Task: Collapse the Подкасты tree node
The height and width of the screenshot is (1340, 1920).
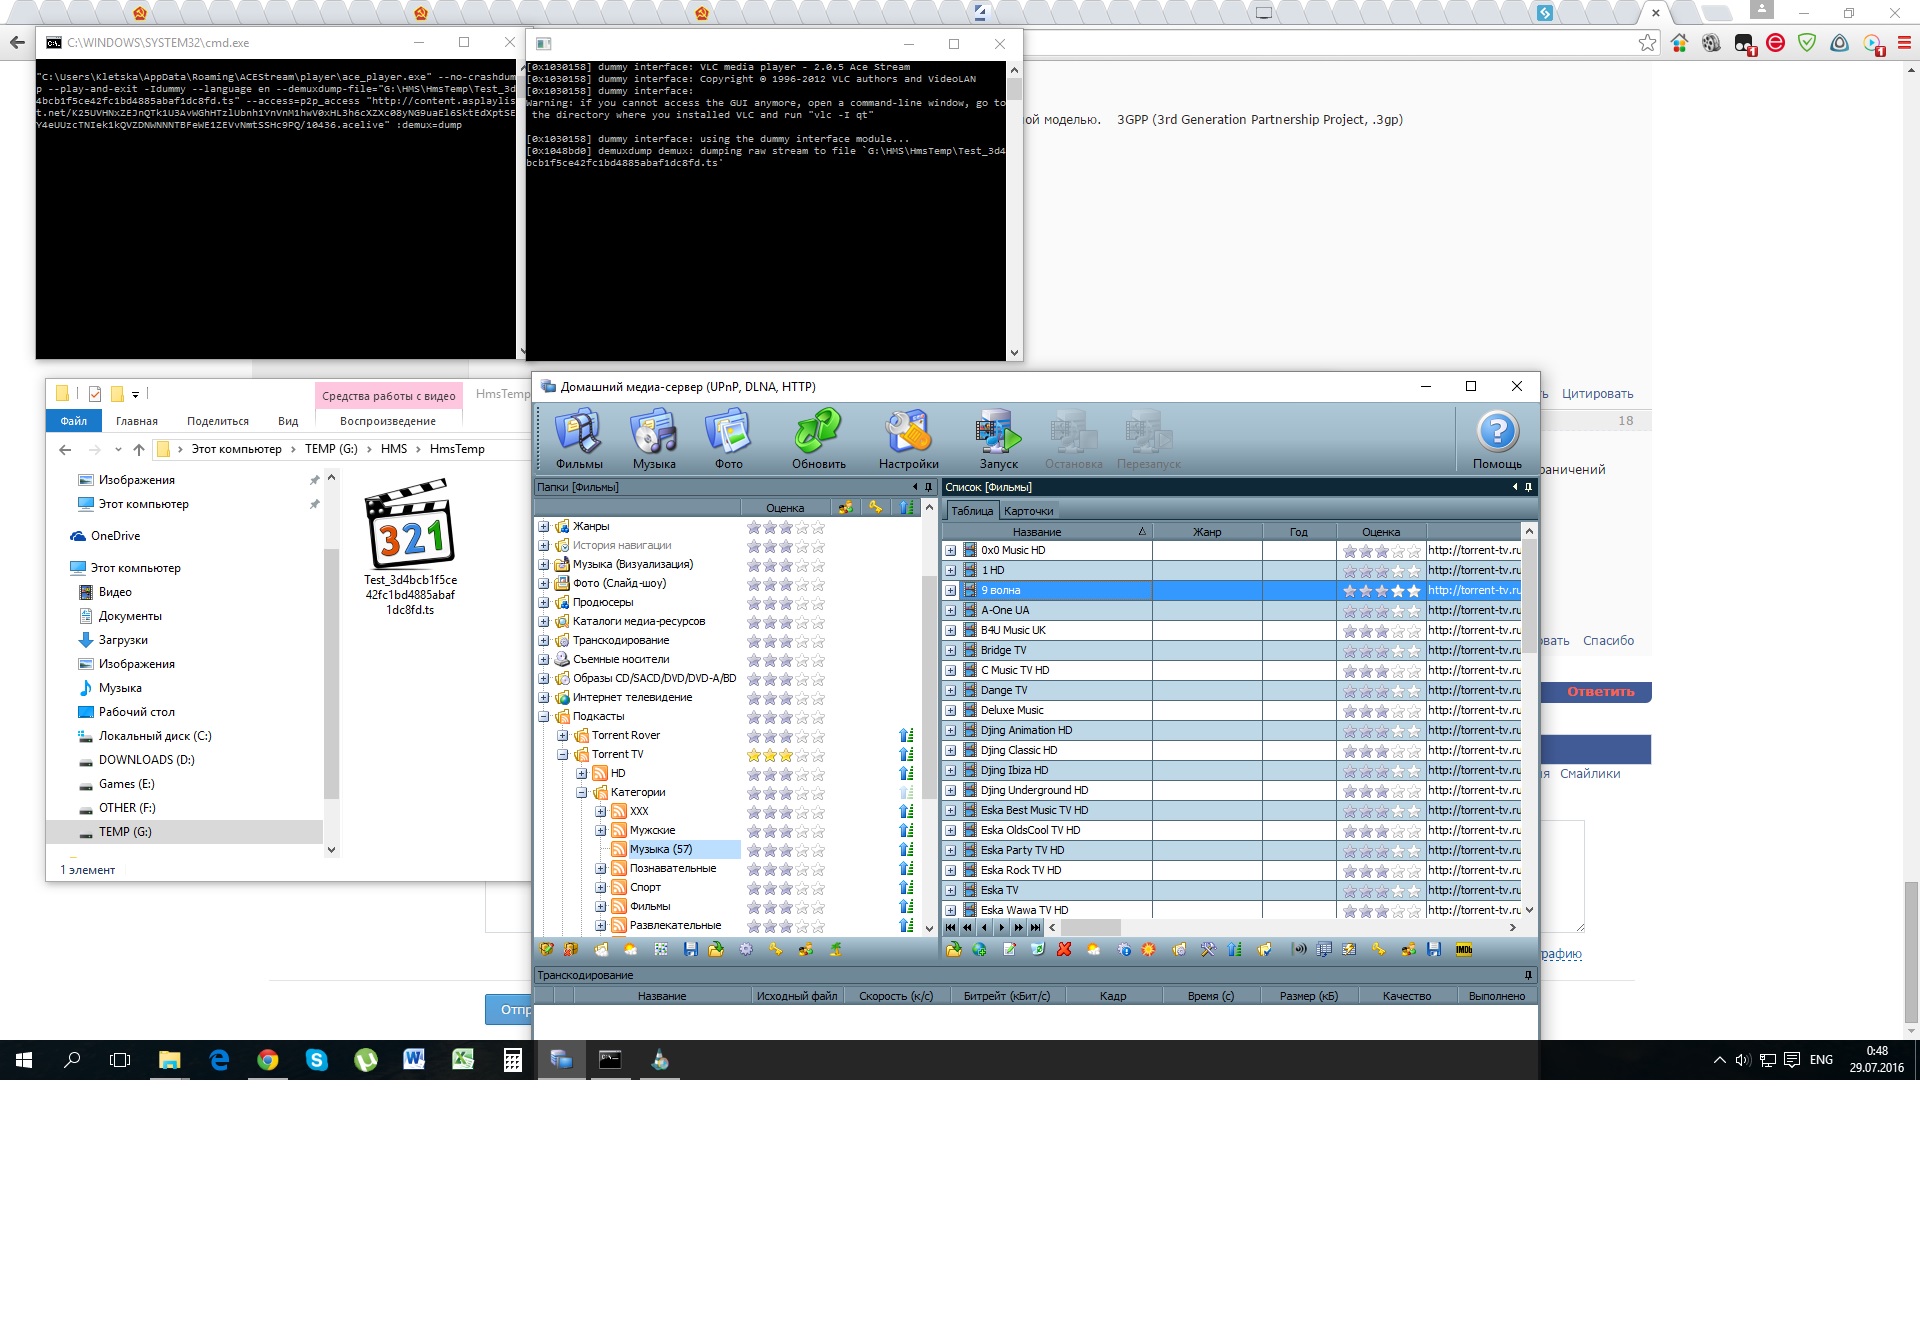Action: 544,717
